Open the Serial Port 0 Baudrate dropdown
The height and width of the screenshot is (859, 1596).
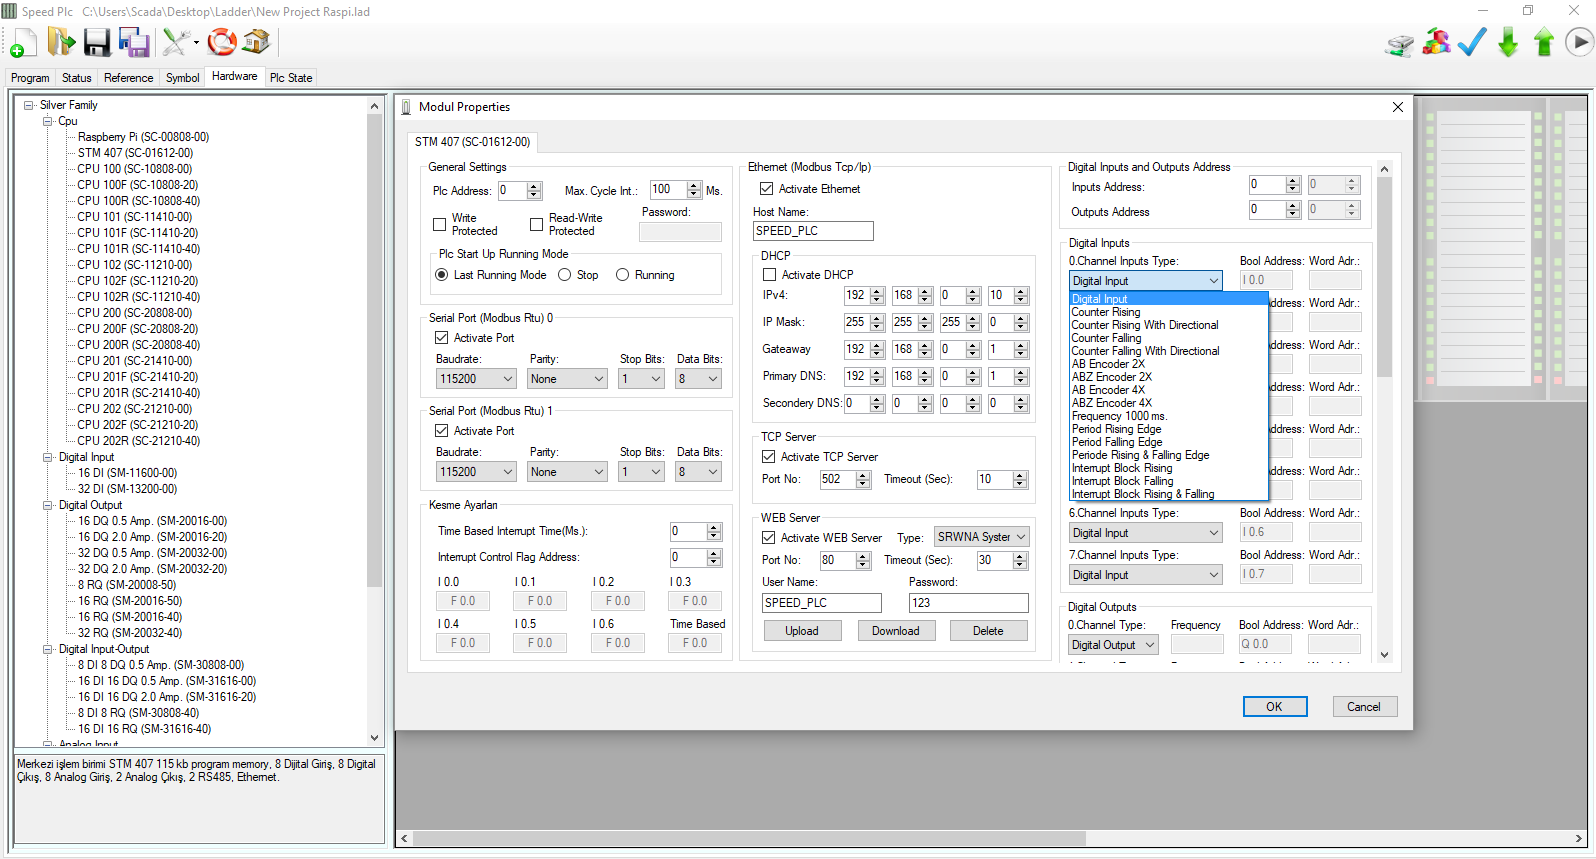coord(476,379)
